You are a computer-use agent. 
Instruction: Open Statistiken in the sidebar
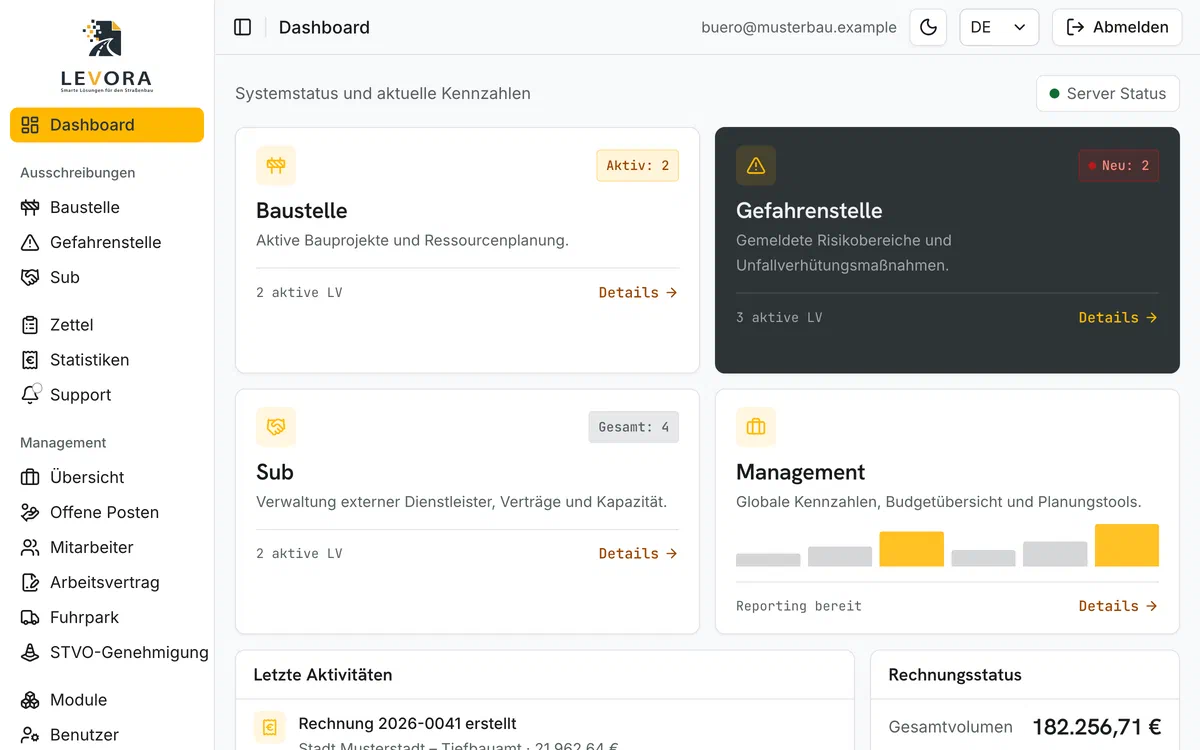(x=107, y=360)
